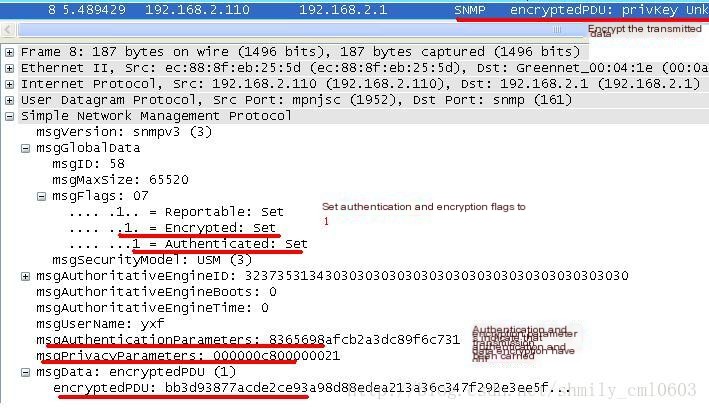Viewport: 709px width, 410px height.
Task: Select the msgID: 58 field
Action: [88, 164]
